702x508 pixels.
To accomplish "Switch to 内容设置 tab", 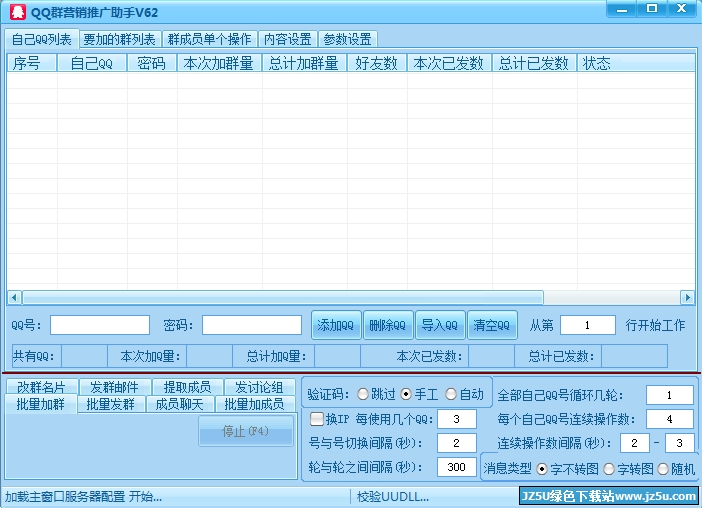I will 287,39.
